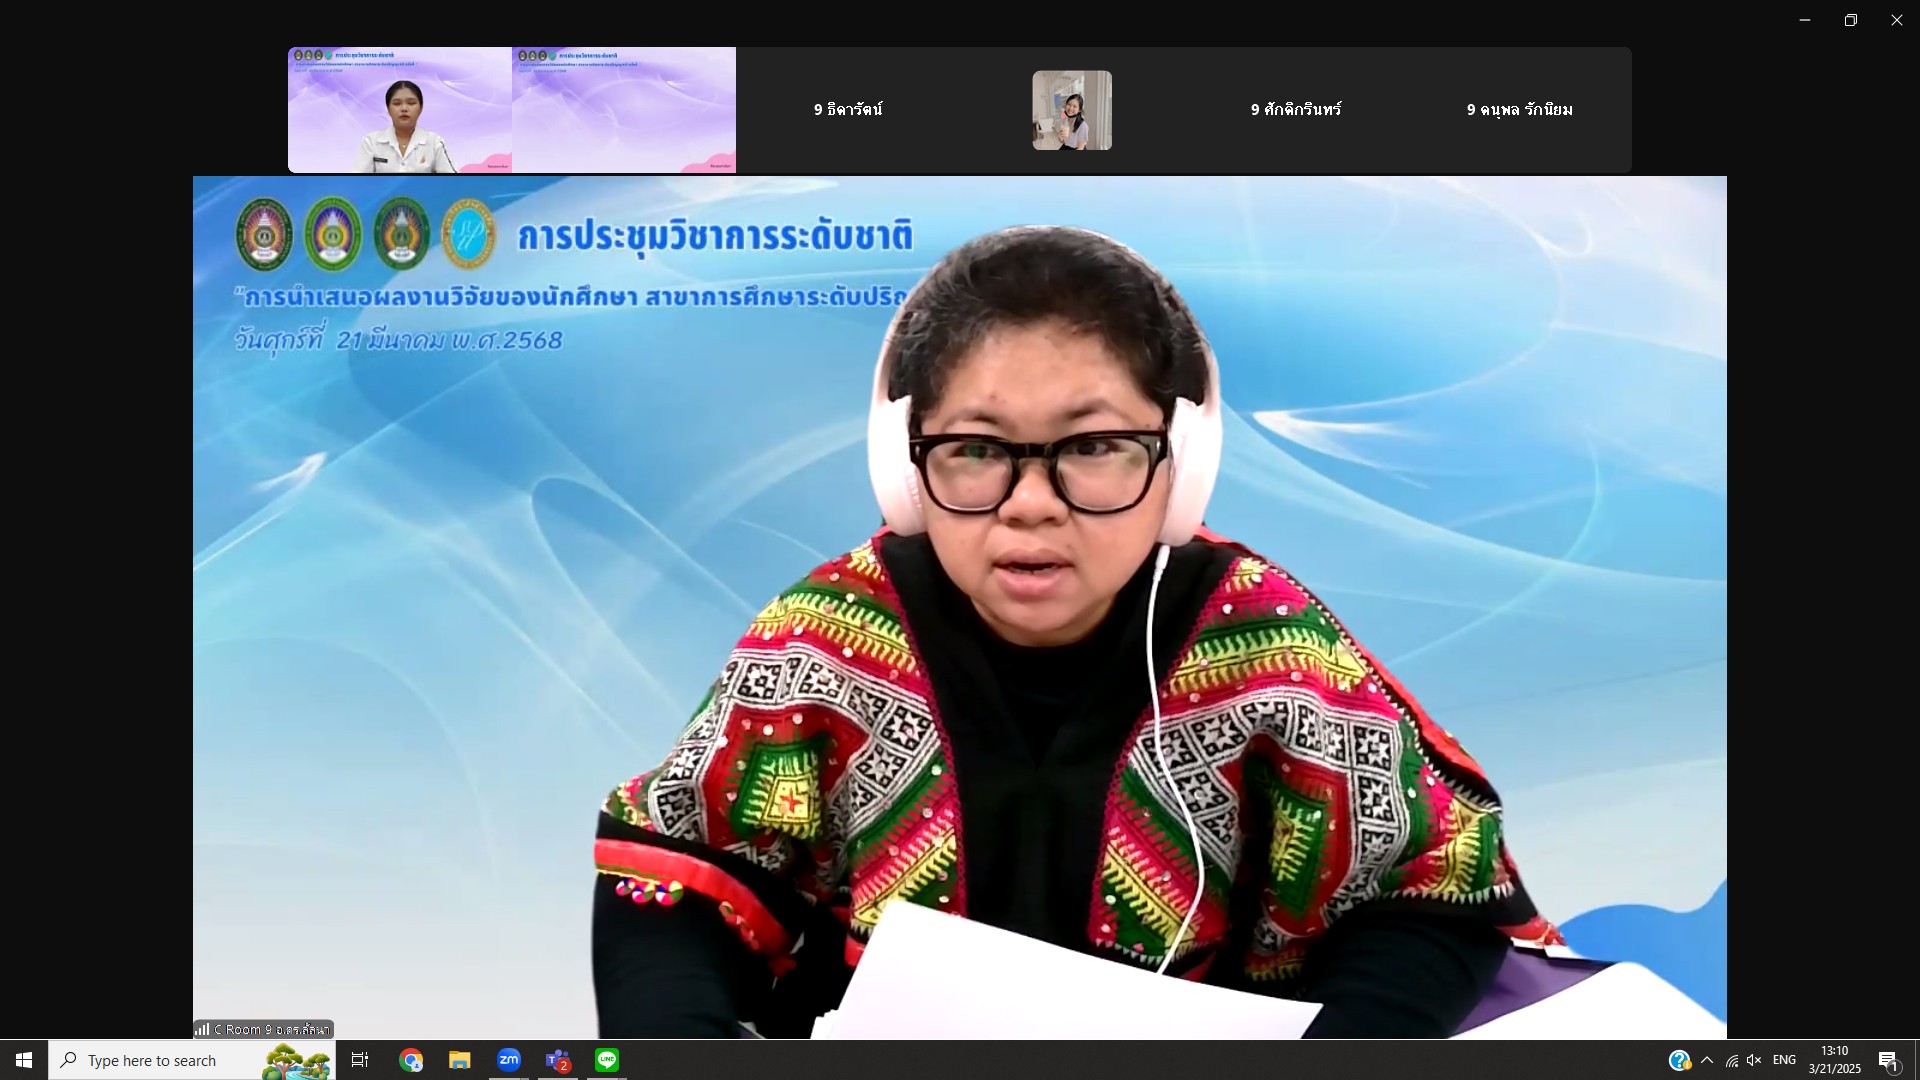Click the search highlight nature image
The image size is (1920, 1080).
pyautogui.click(x=296, y=1061)
